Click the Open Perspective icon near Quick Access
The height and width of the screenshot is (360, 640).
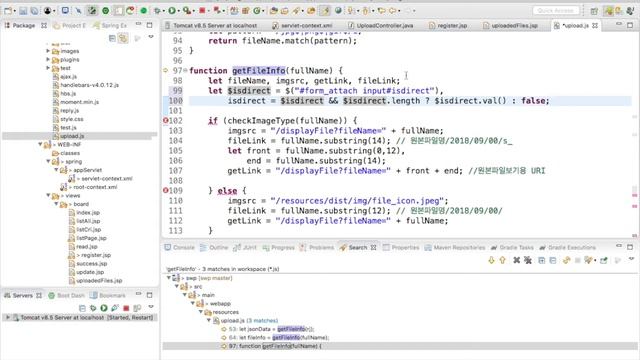point(594,11)
